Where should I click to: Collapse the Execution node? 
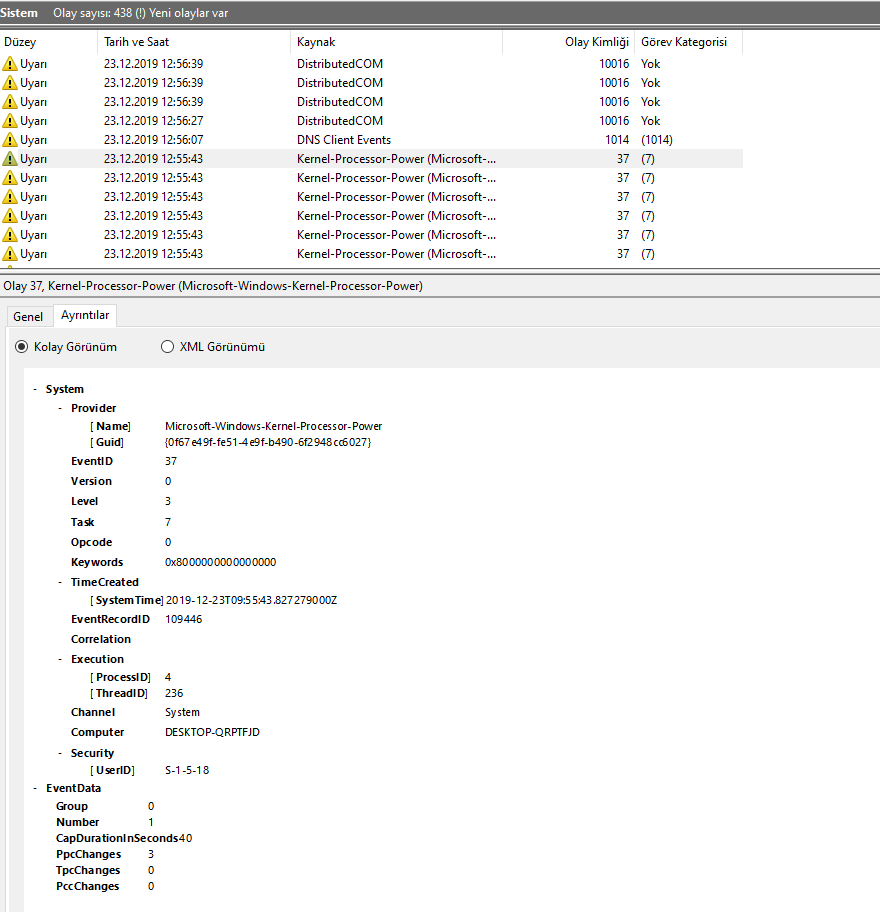60,659
